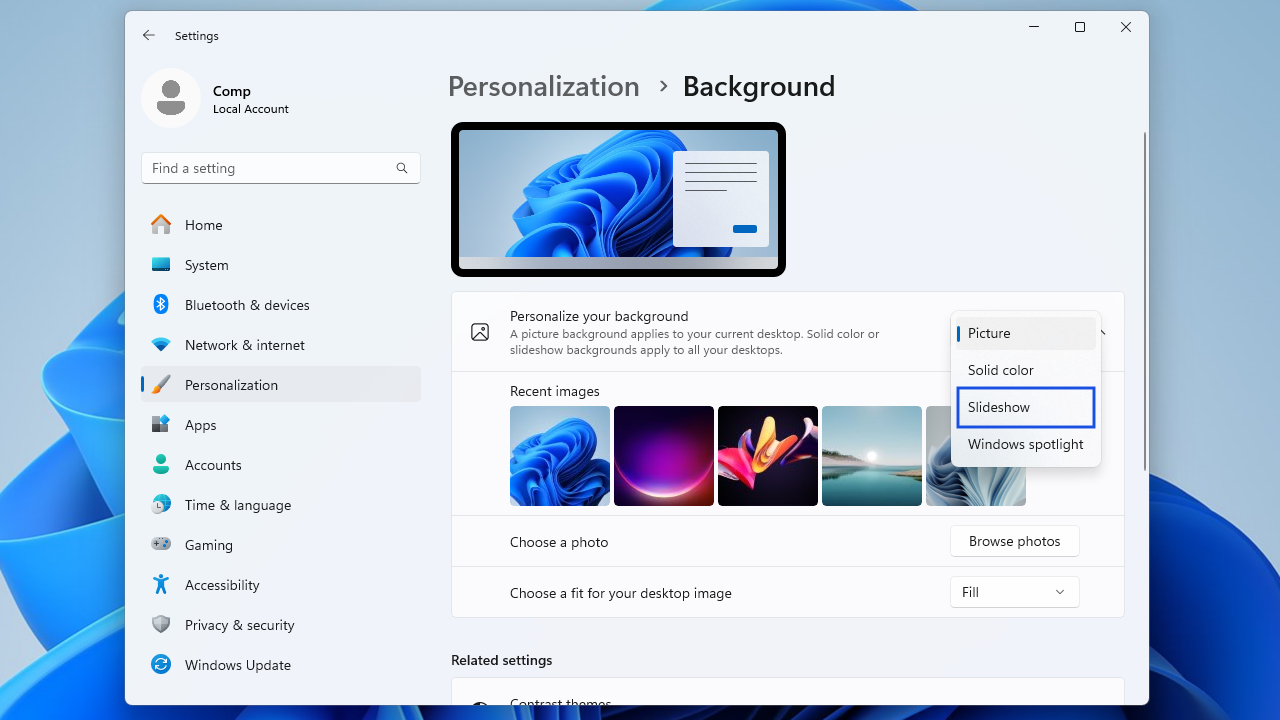Choose Windows spotlight option
The width and height of the screenshot is (1280, 720).
pos(1026,444)
